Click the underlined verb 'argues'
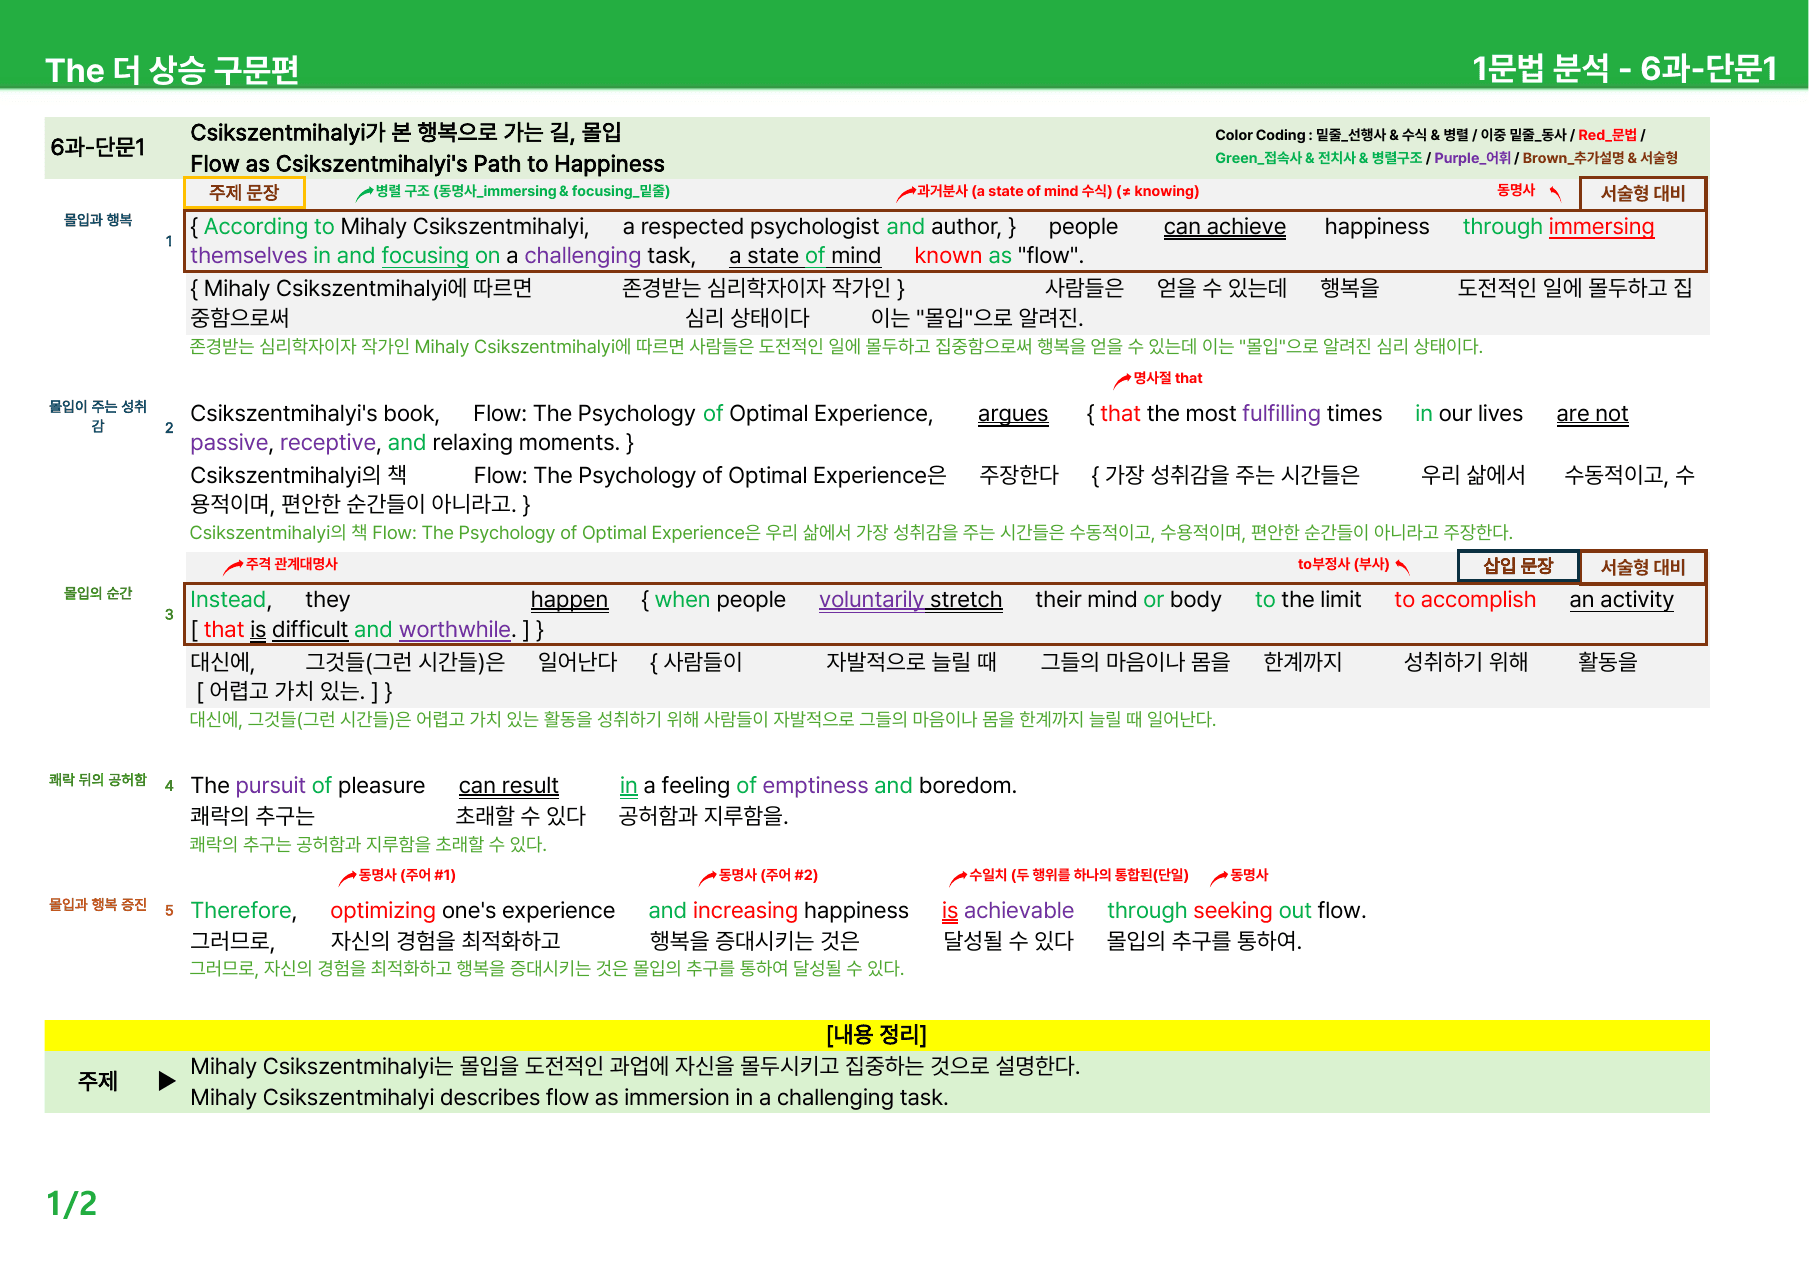Viewport: 1809px width, 1279px height. 1013,414
